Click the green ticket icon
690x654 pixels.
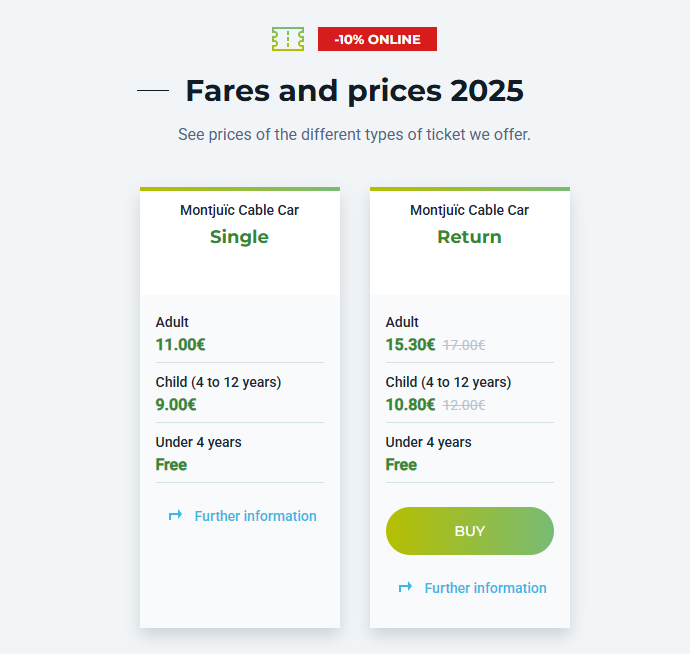[x=288, y=39]
